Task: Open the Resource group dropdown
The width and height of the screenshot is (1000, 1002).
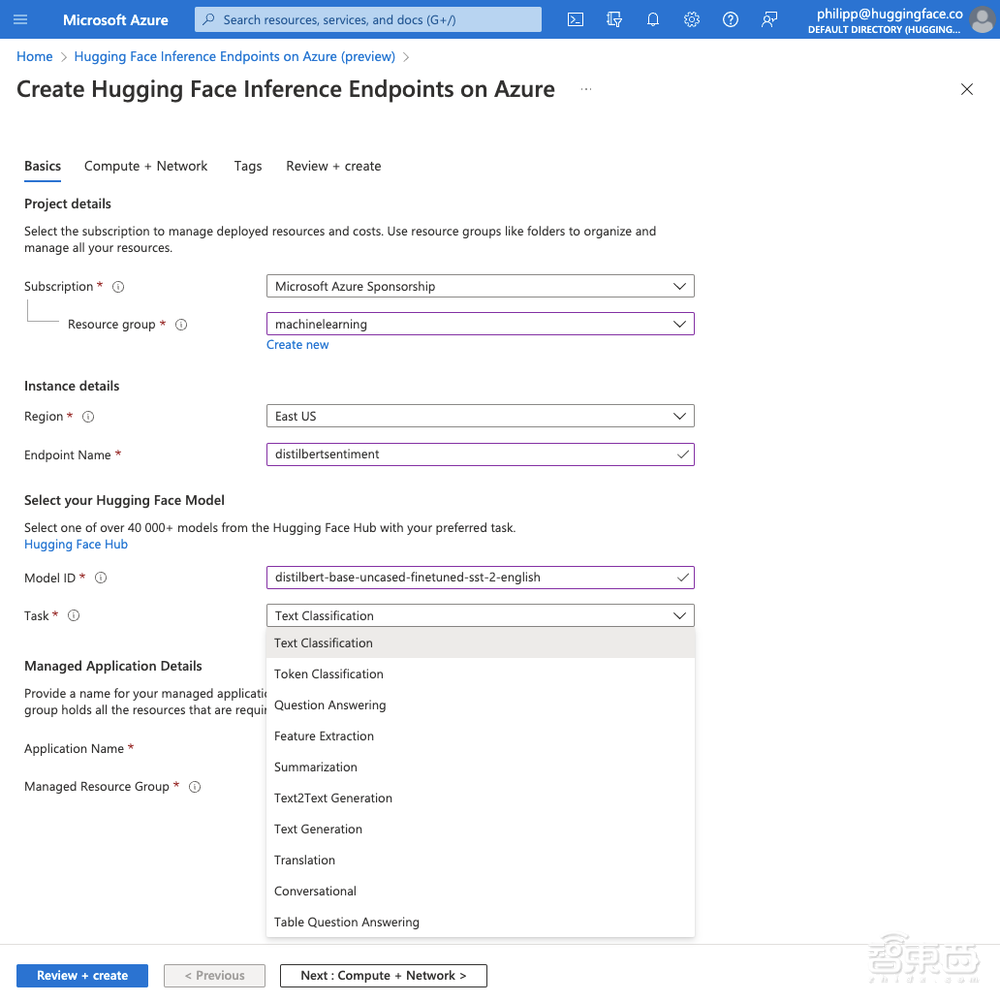Action: [480, 324]
